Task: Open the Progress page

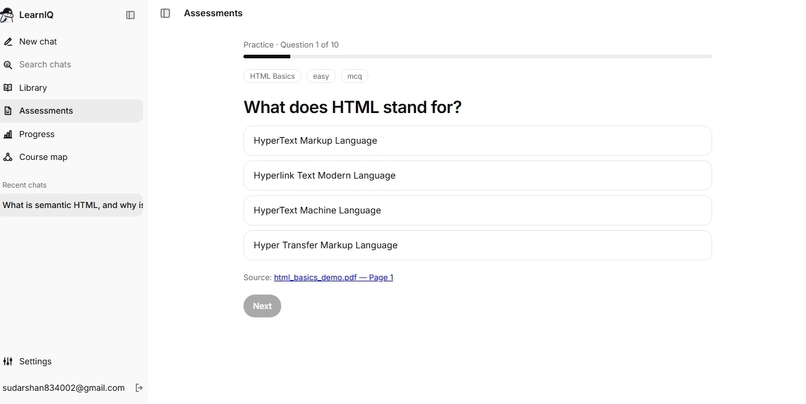Action: (71, 134)
